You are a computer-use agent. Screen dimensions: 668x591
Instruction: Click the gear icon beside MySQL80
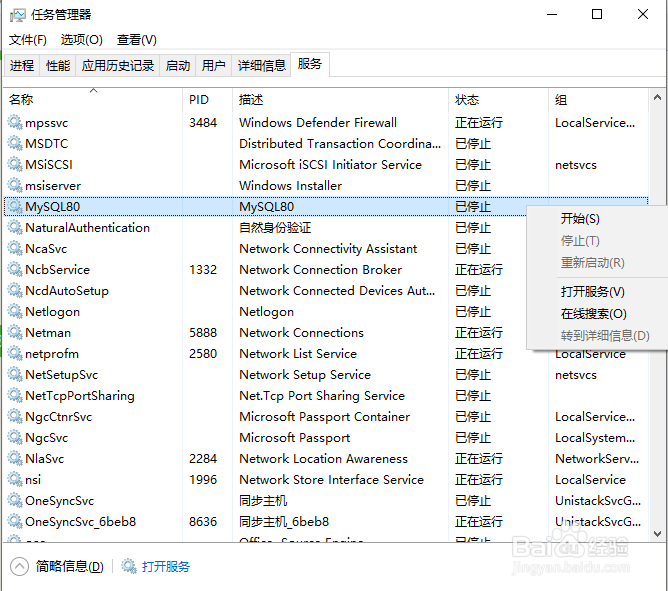click(x=15, y=206)
